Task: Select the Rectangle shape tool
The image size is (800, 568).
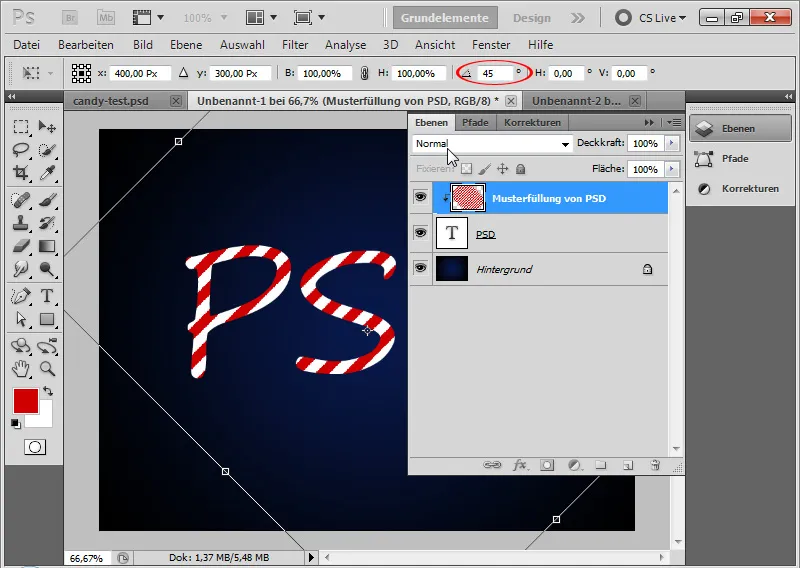Action: 47,319
